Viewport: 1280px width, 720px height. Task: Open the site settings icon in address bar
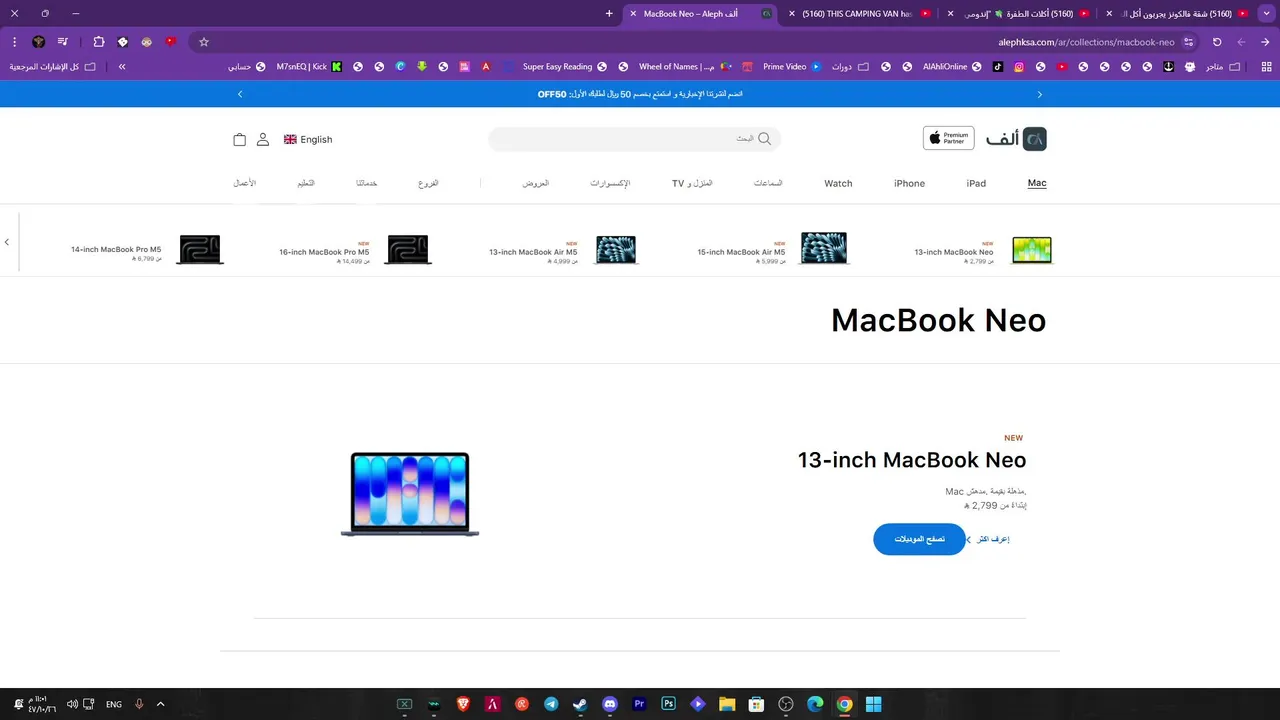1188,42
